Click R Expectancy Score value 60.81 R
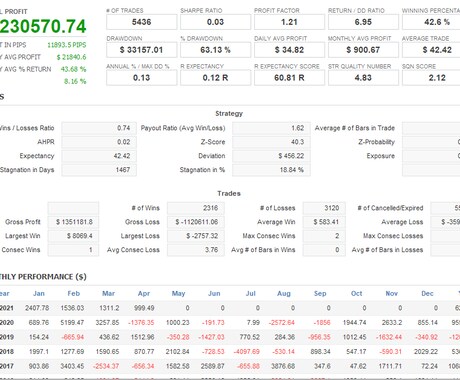The image size is (460, 380). point(289,78)
